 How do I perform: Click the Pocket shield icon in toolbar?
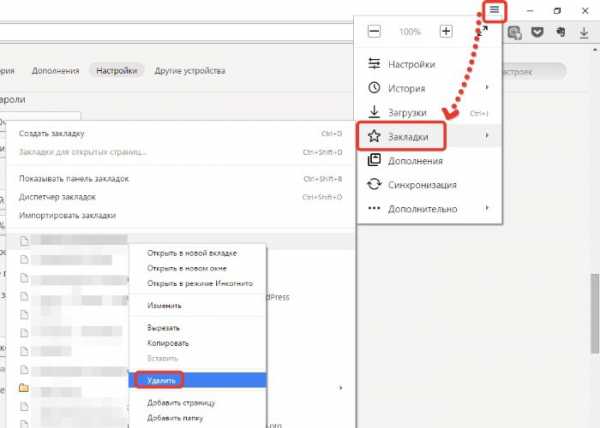pyautogui.click(x=538, y=33)
